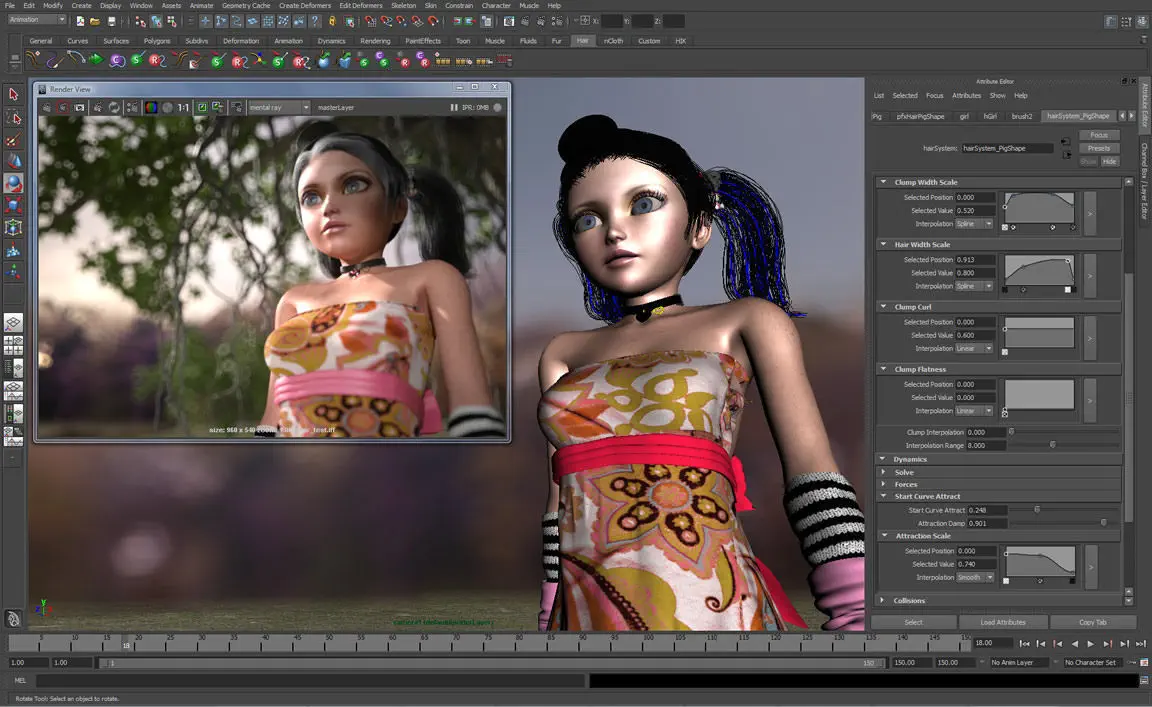The image size is (1152, 707).
Task: Select the brush2 tab in Attribute Editor
Action: 1019,116
